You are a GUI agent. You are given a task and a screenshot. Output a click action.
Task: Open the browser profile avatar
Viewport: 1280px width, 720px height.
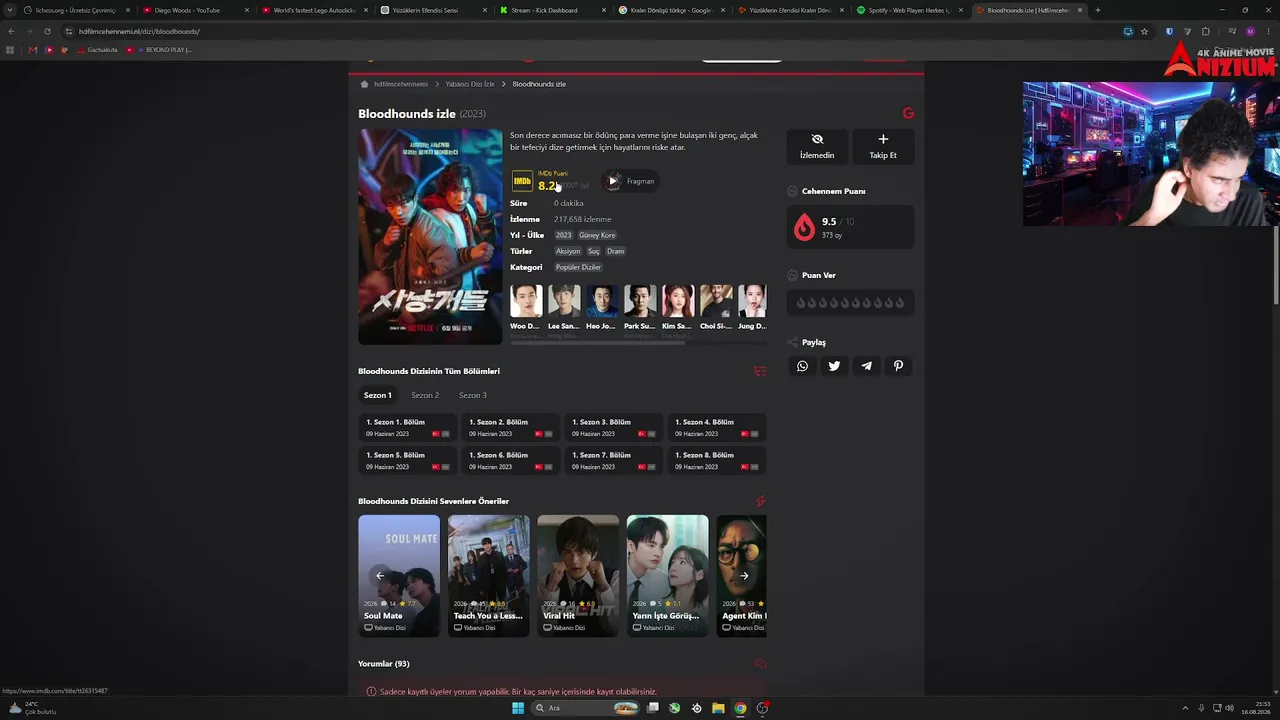point(1250,31)
